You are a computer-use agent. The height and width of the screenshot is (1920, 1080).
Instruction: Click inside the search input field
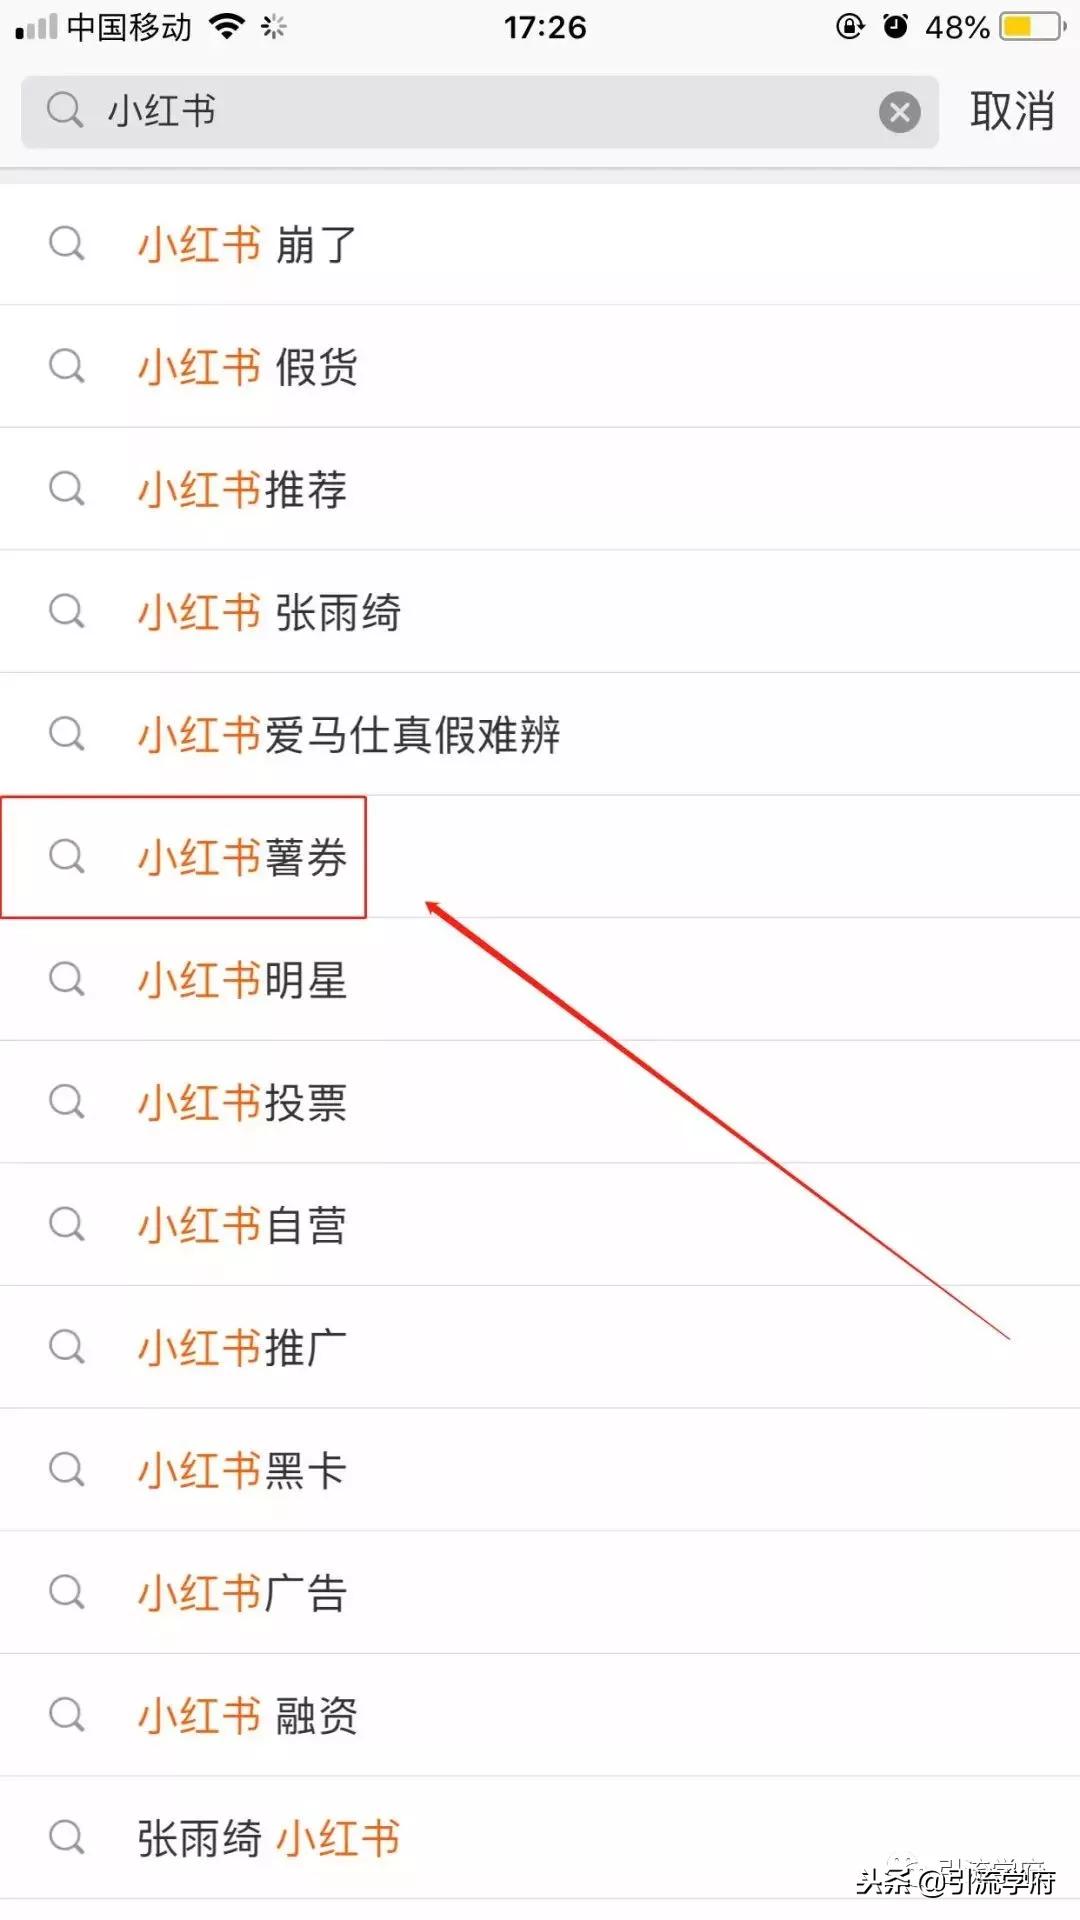[x=400, y=112]
